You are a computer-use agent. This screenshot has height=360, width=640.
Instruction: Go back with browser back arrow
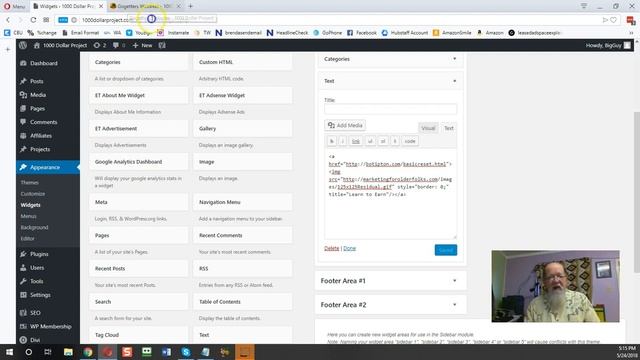tap(8, 20)
